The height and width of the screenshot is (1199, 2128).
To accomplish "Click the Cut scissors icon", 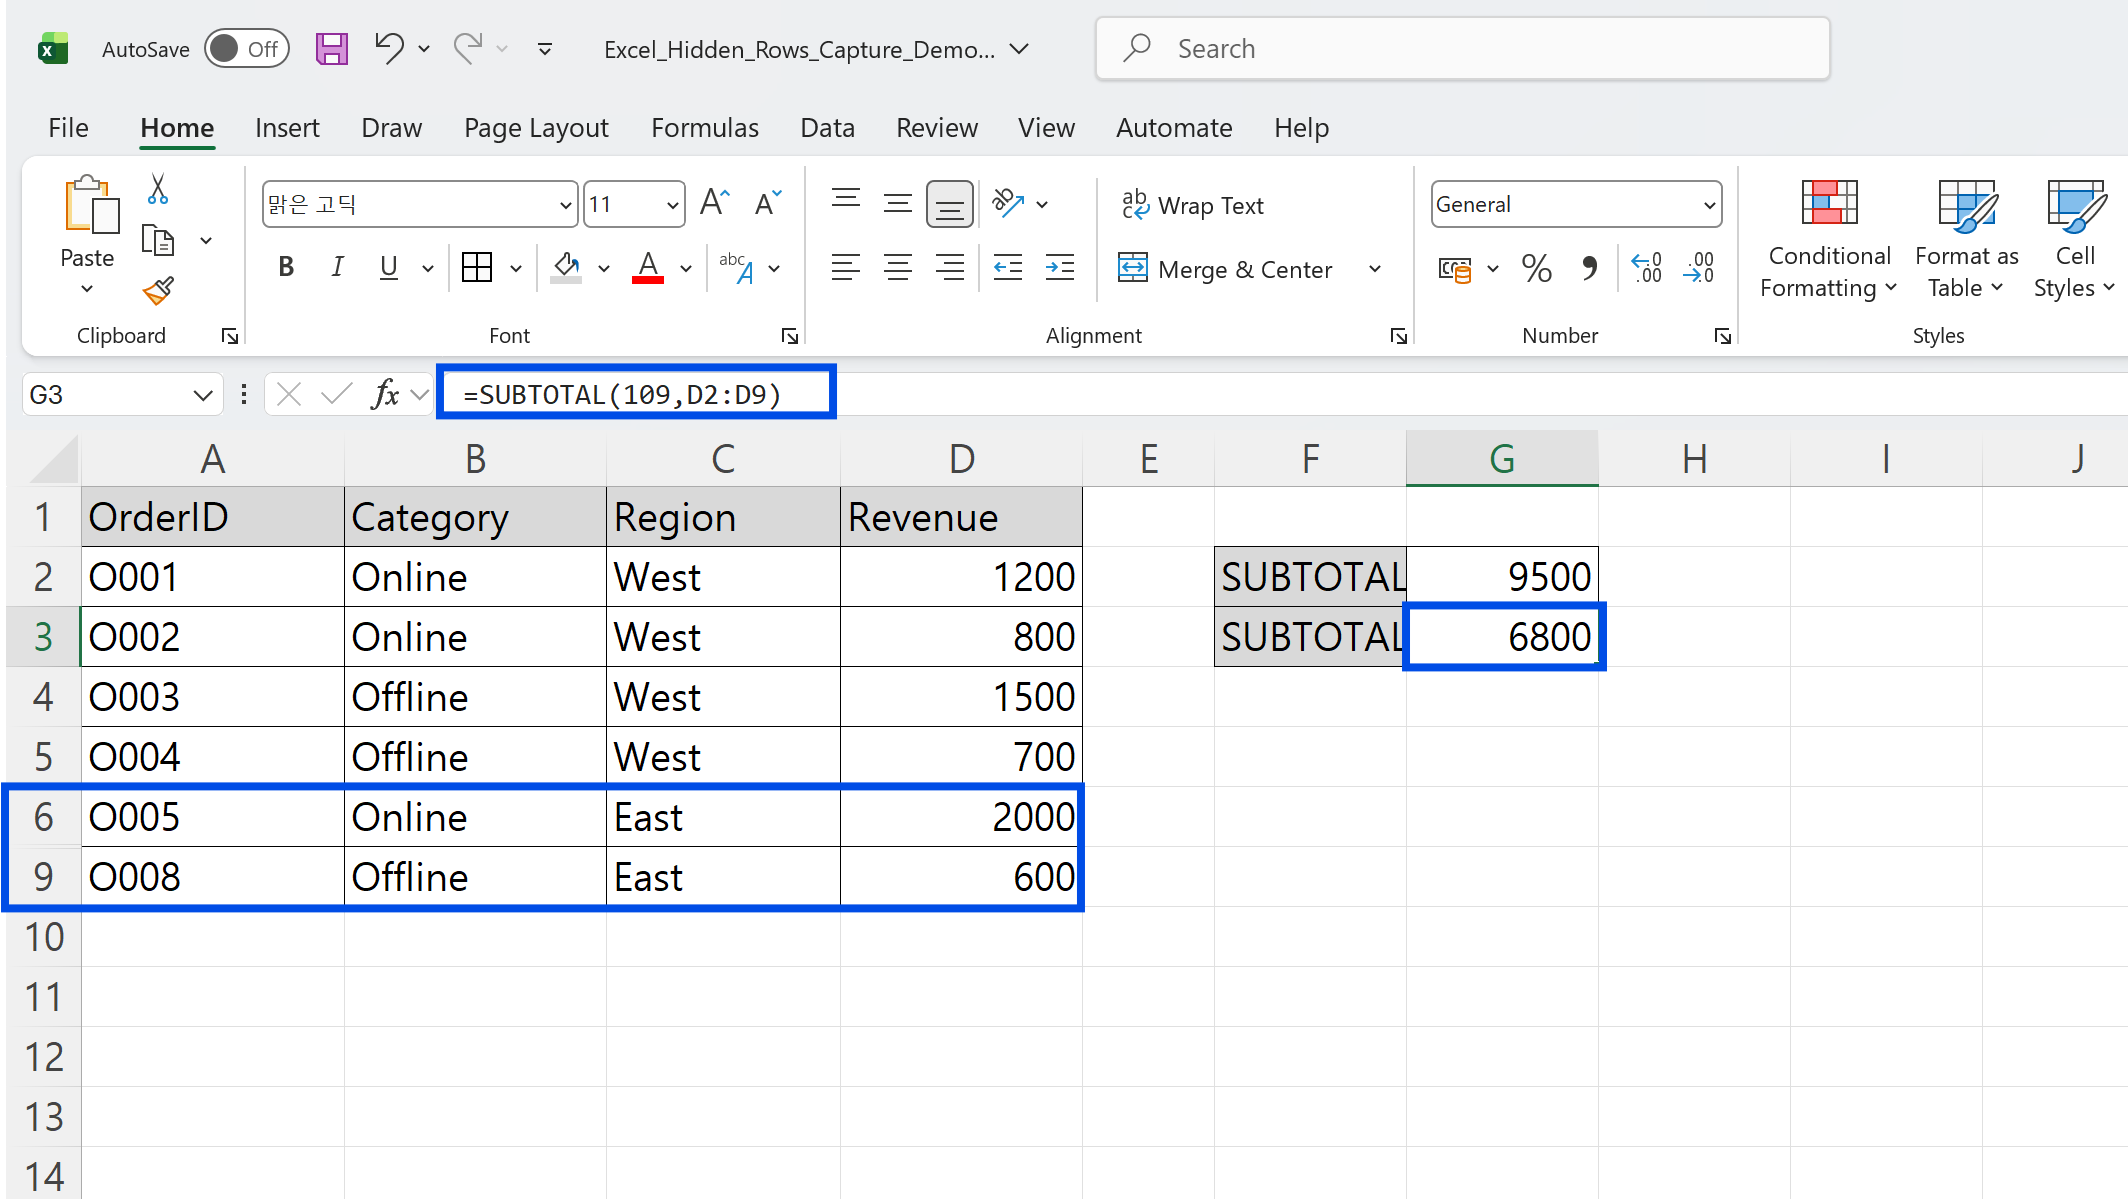I will [158, 189].
